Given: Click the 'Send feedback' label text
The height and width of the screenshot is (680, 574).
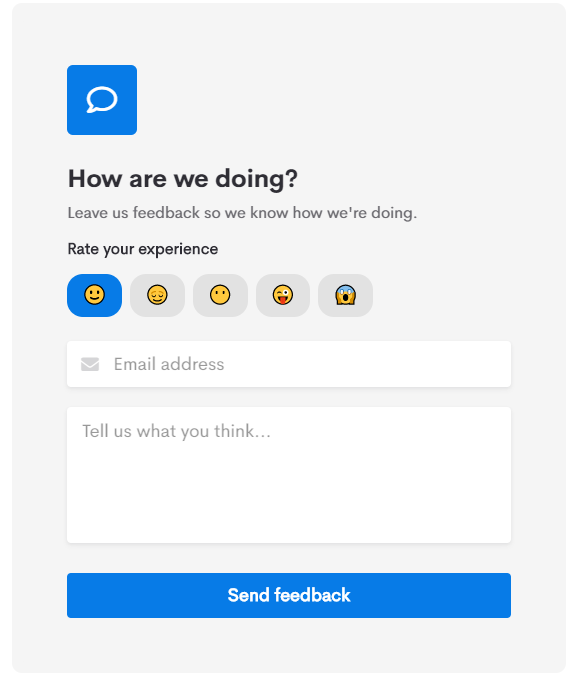Looking at the screenshot, I should [289, 595].
